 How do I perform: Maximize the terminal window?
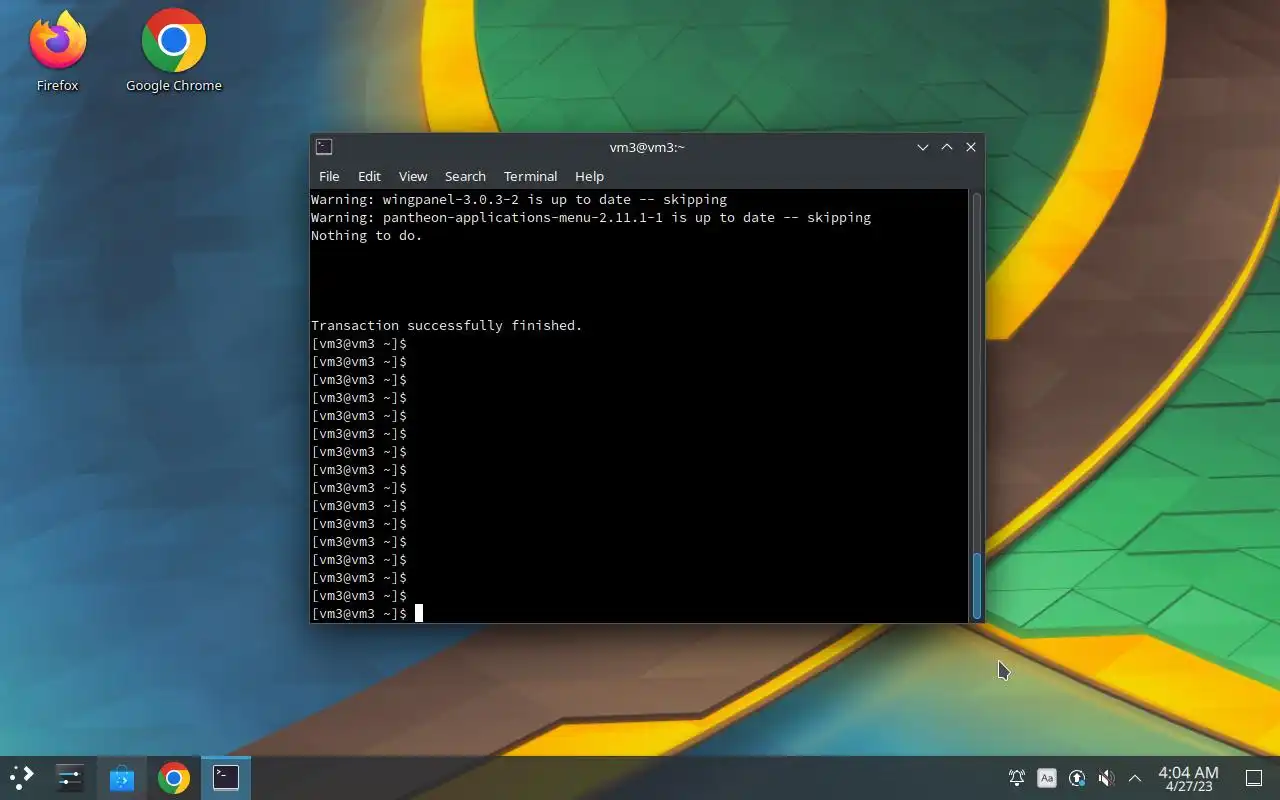click(x=947, y=147)
